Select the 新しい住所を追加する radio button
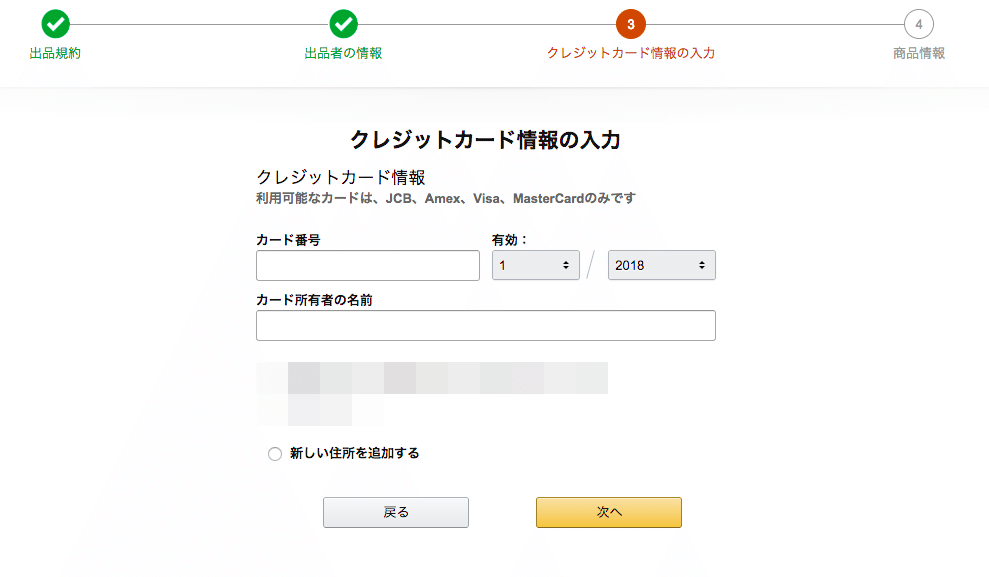This screenshot has height=577, width=989. coord(275,454)
